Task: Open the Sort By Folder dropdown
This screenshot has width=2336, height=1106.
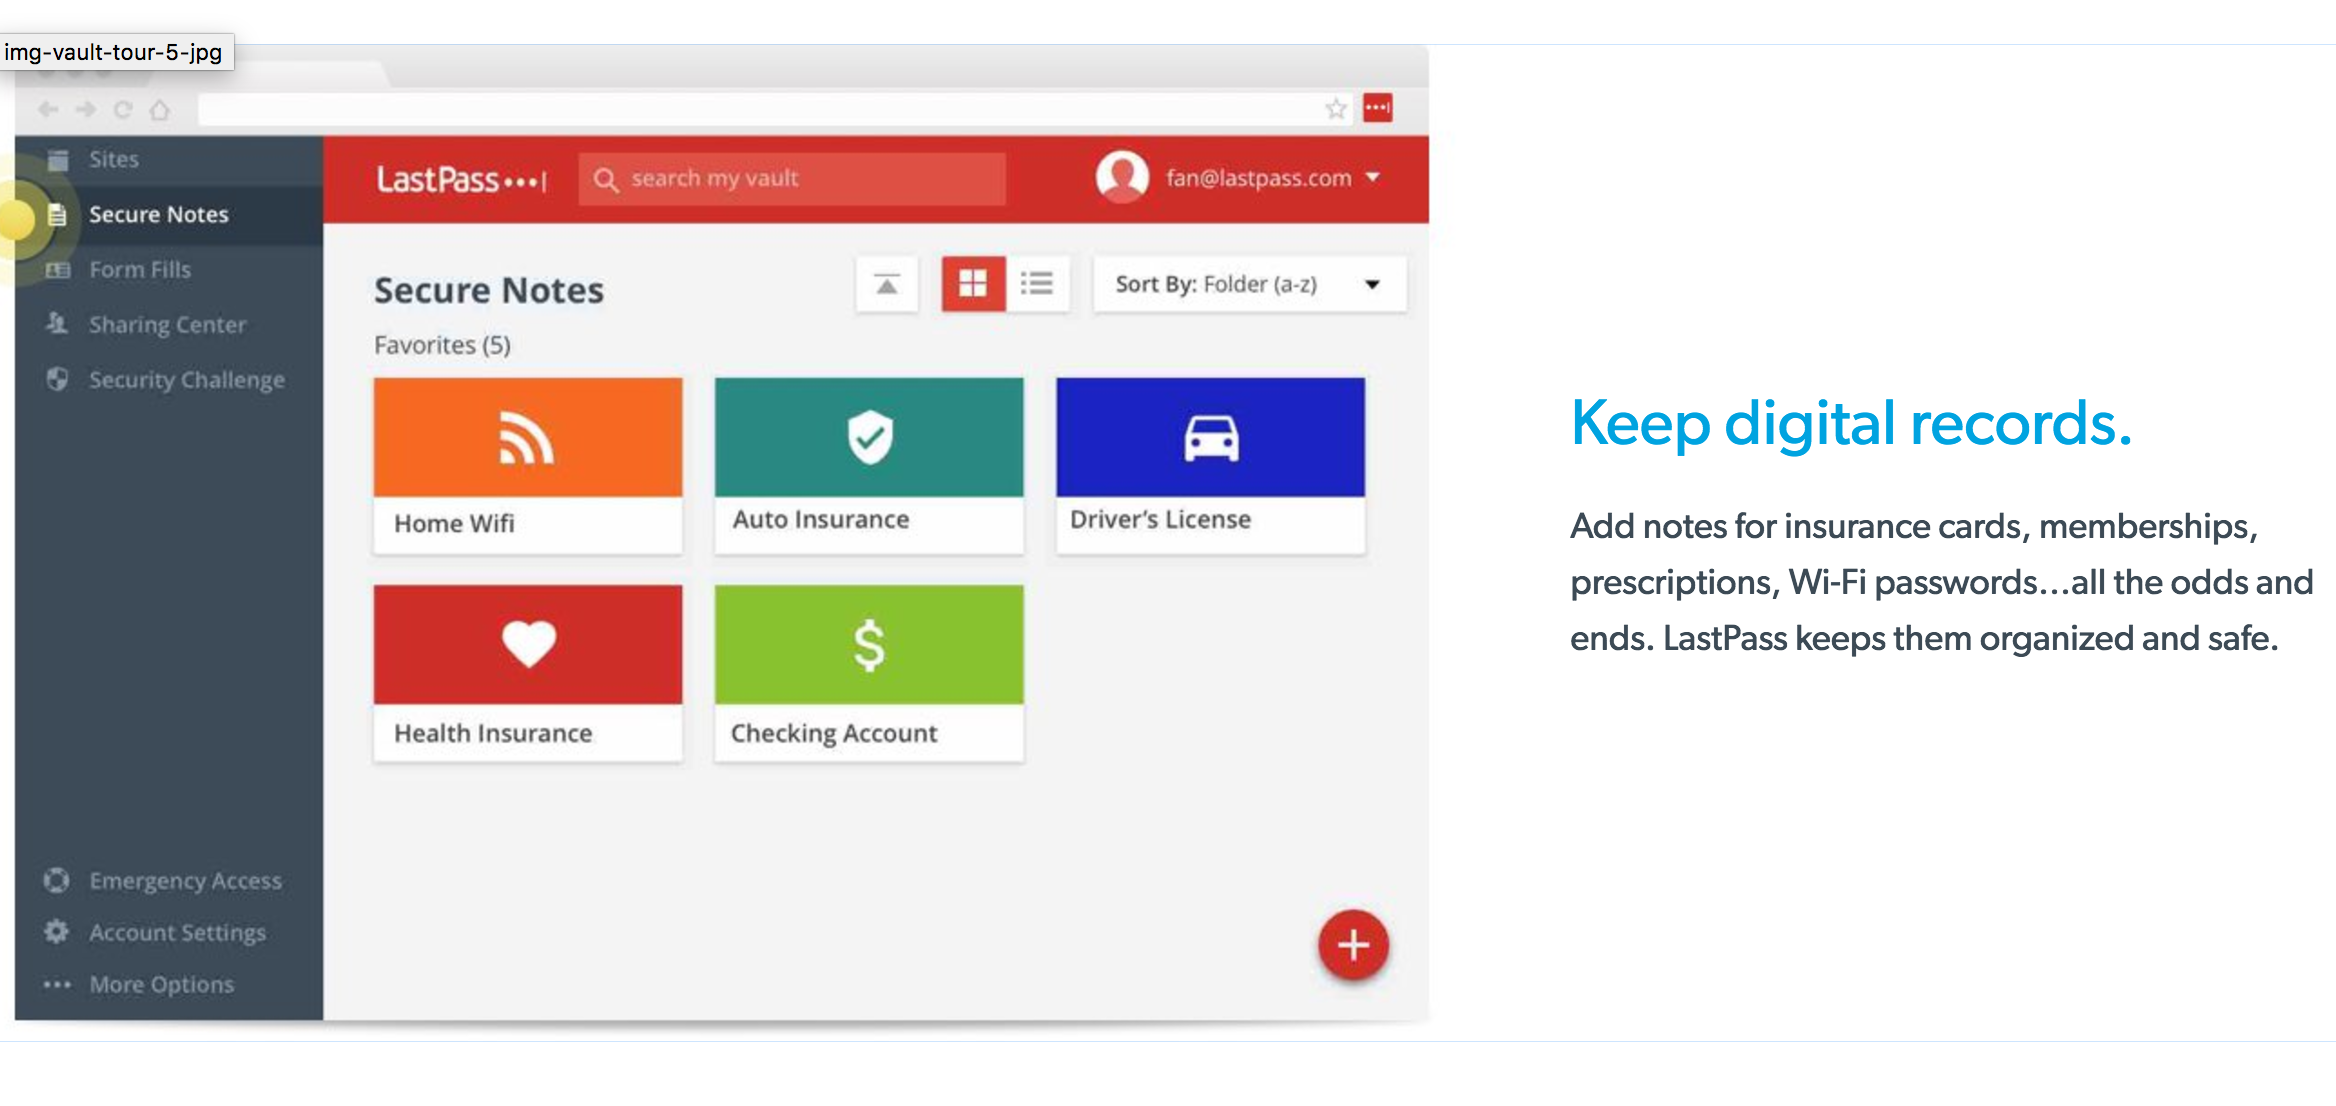Action: (1249, 285)
